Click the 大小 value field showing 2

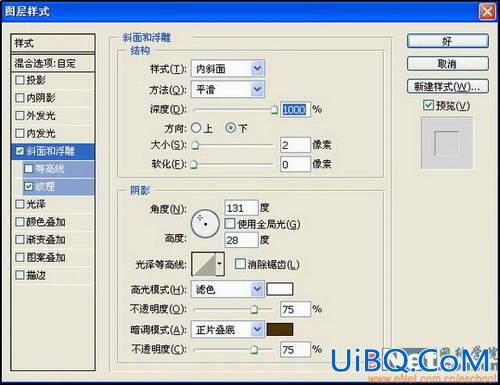[295, 145]
